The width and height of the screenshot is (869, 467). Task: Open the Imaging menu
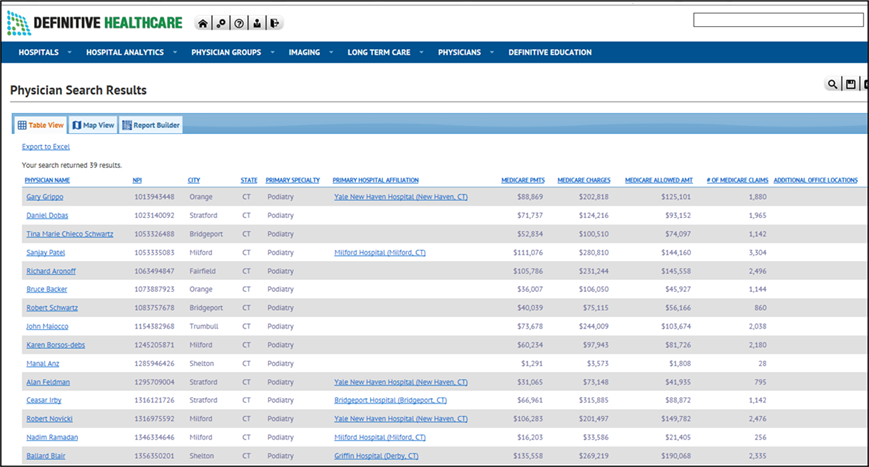tap(304, 52)
